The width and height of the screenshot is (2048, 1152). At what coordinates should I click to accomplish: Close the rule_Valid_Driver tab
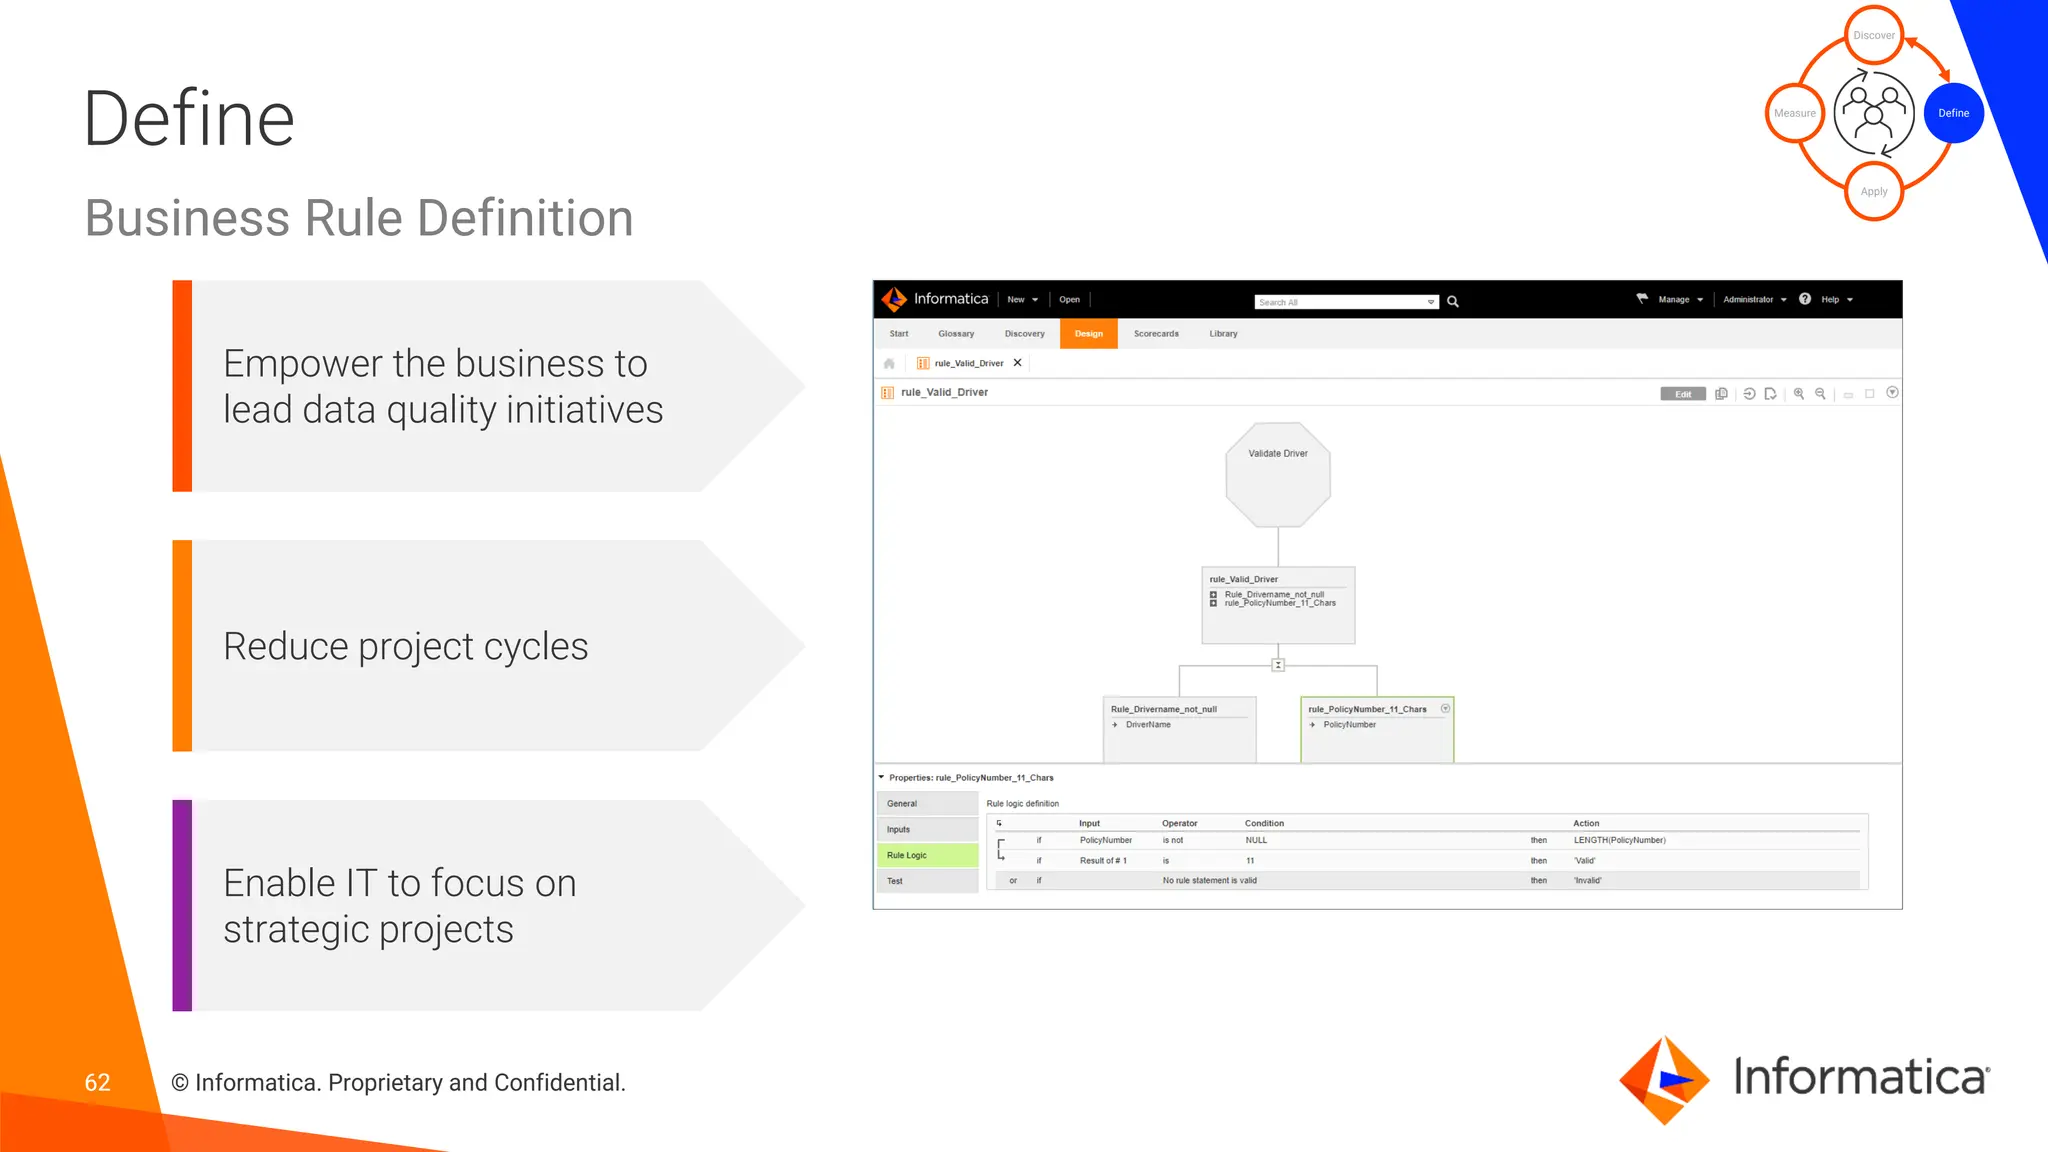point(1017,363)
